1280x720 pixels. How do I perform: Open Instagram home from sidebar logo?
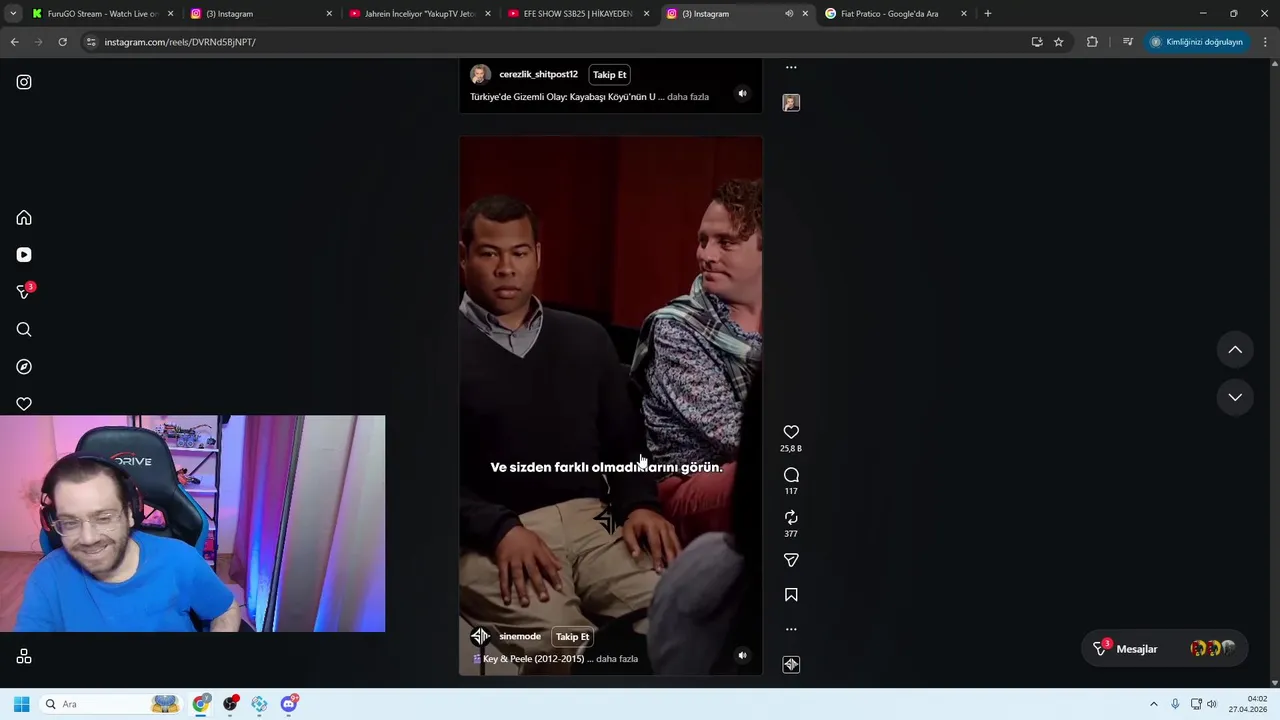[24, 82]
